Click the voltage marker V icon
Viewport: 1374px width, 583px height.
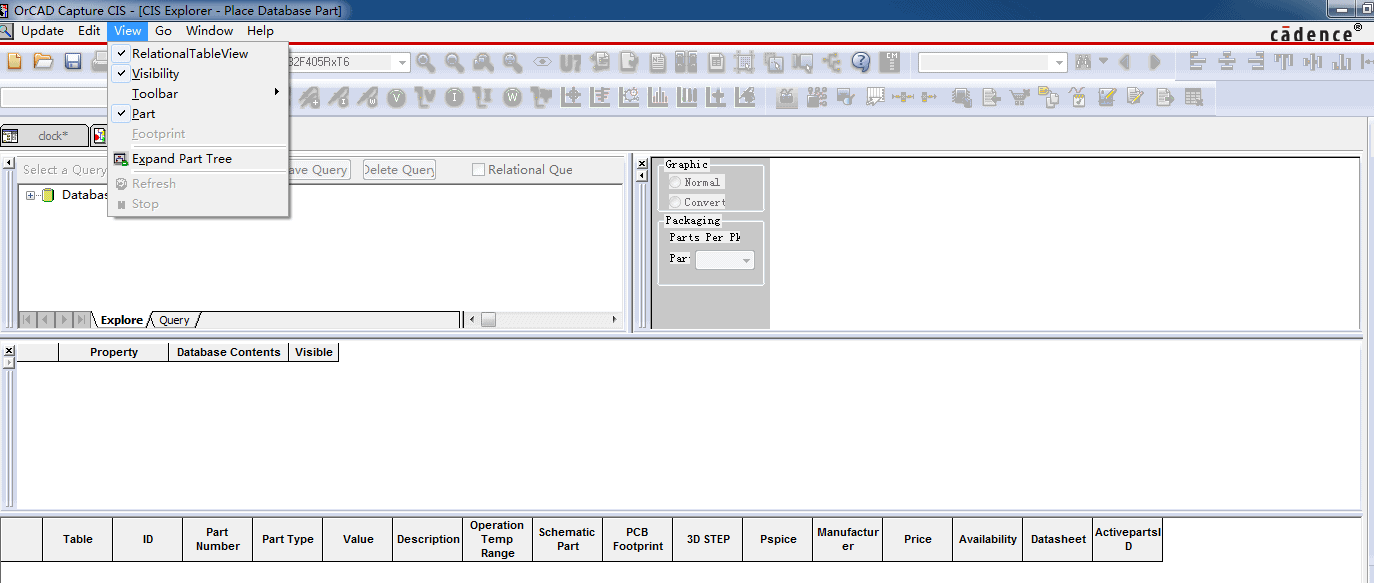[397, 97]
